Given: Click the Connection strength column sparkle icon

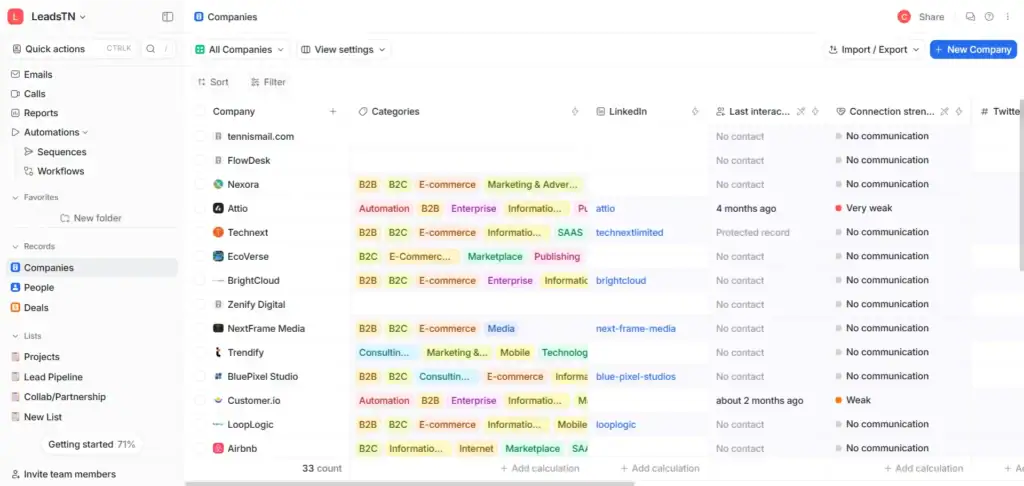Looking at the screenshot, I should click(x=959, y=112).
